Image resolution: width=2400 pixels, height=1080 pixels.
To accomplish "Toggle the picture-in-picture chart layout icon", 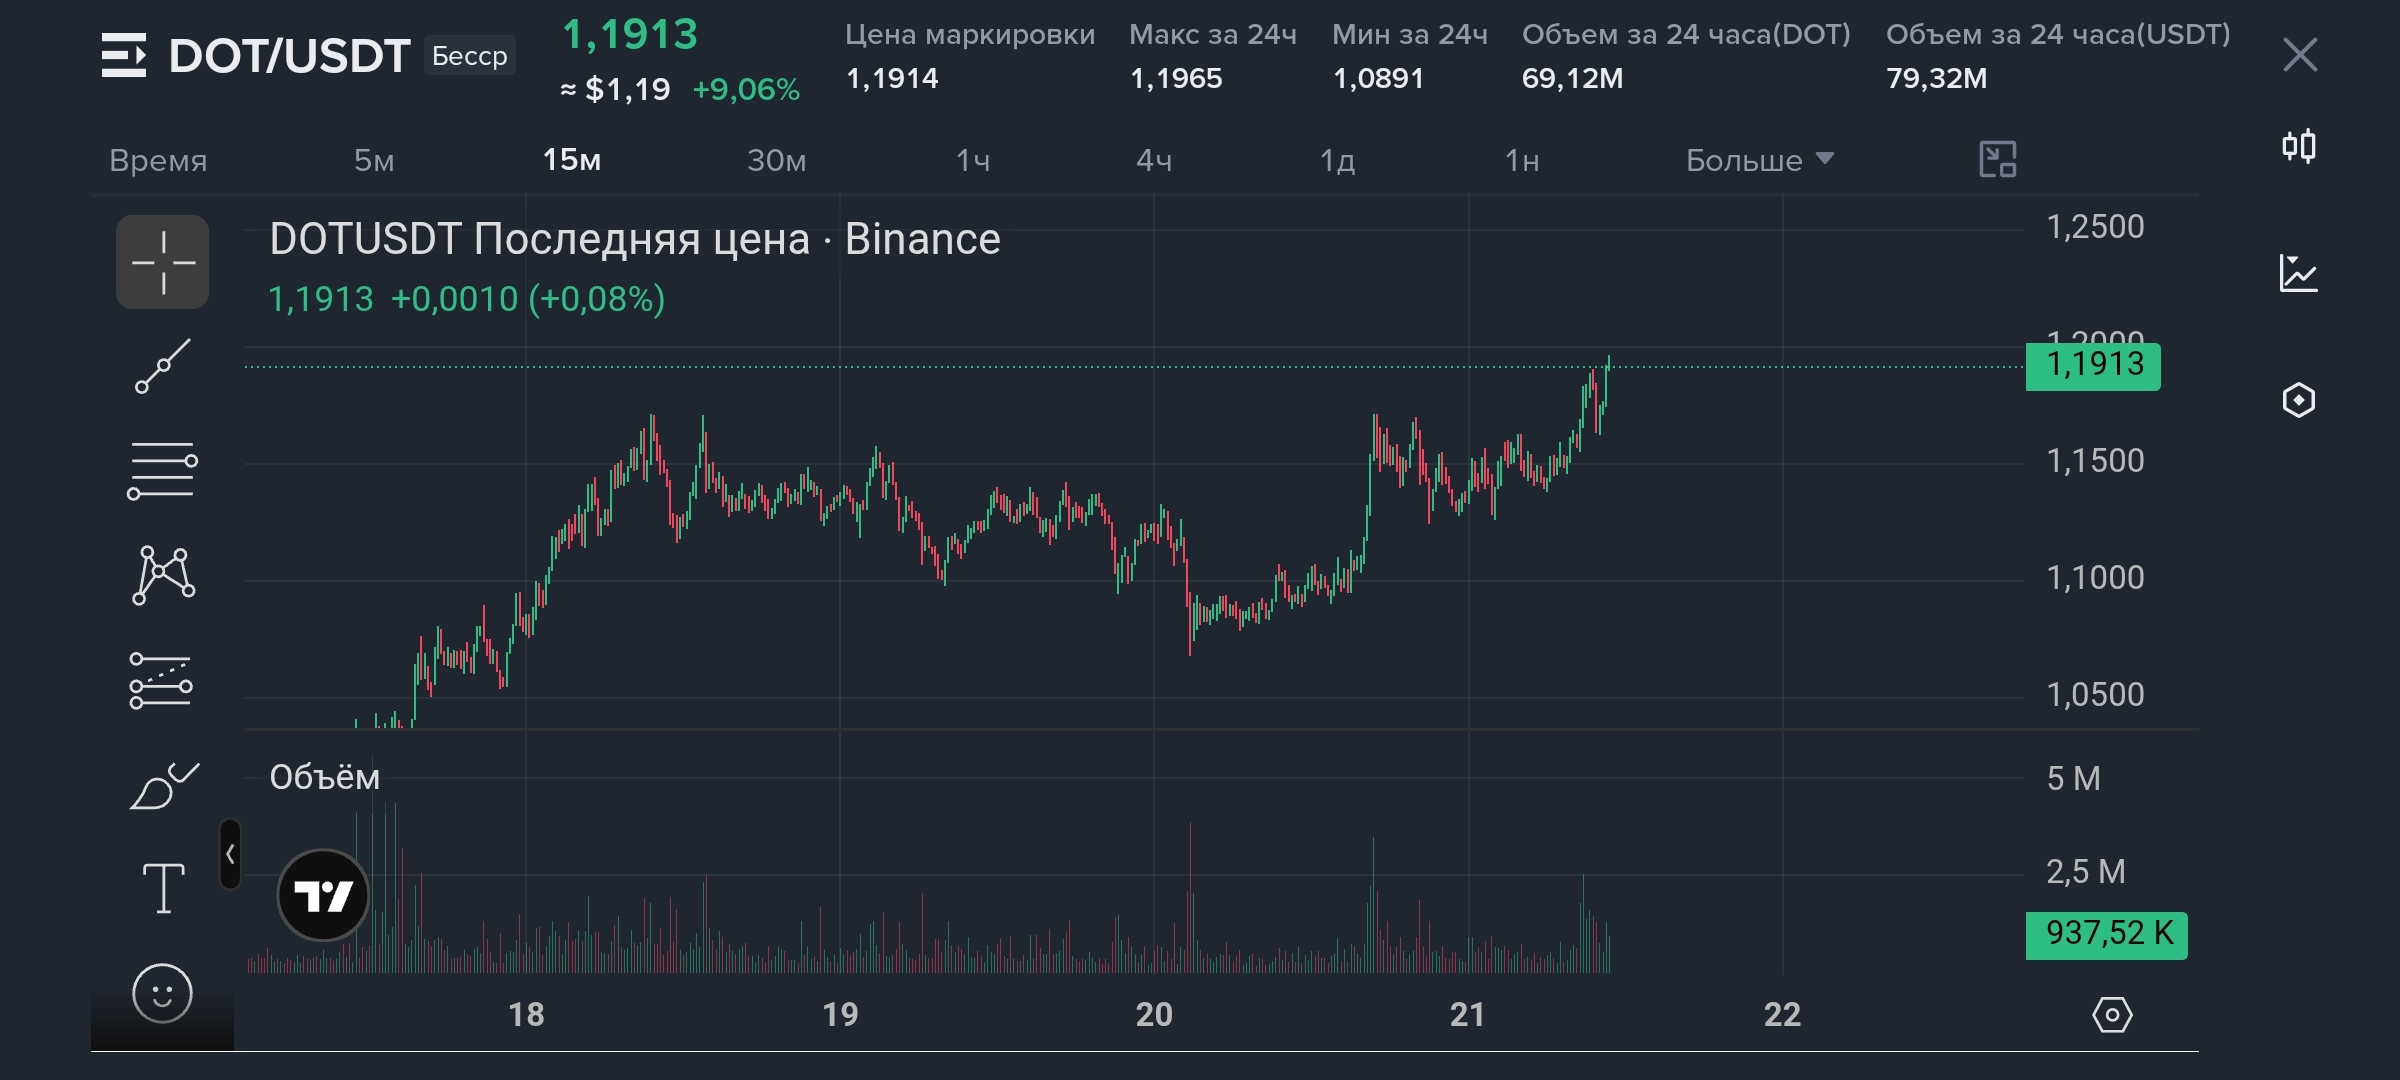I will click(1998, 160).
